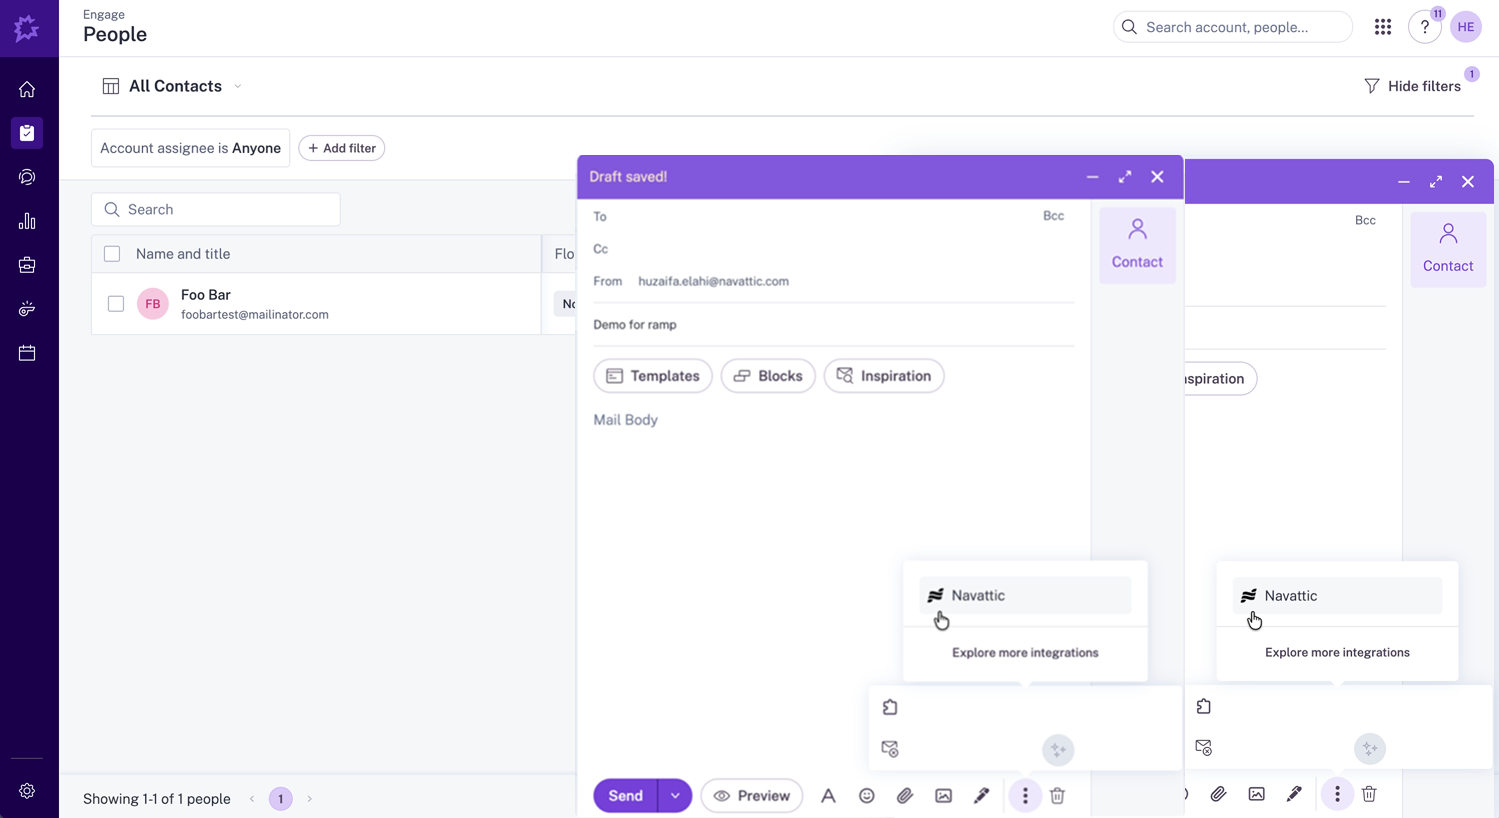Click page 1 in pagination

point(281,799)
